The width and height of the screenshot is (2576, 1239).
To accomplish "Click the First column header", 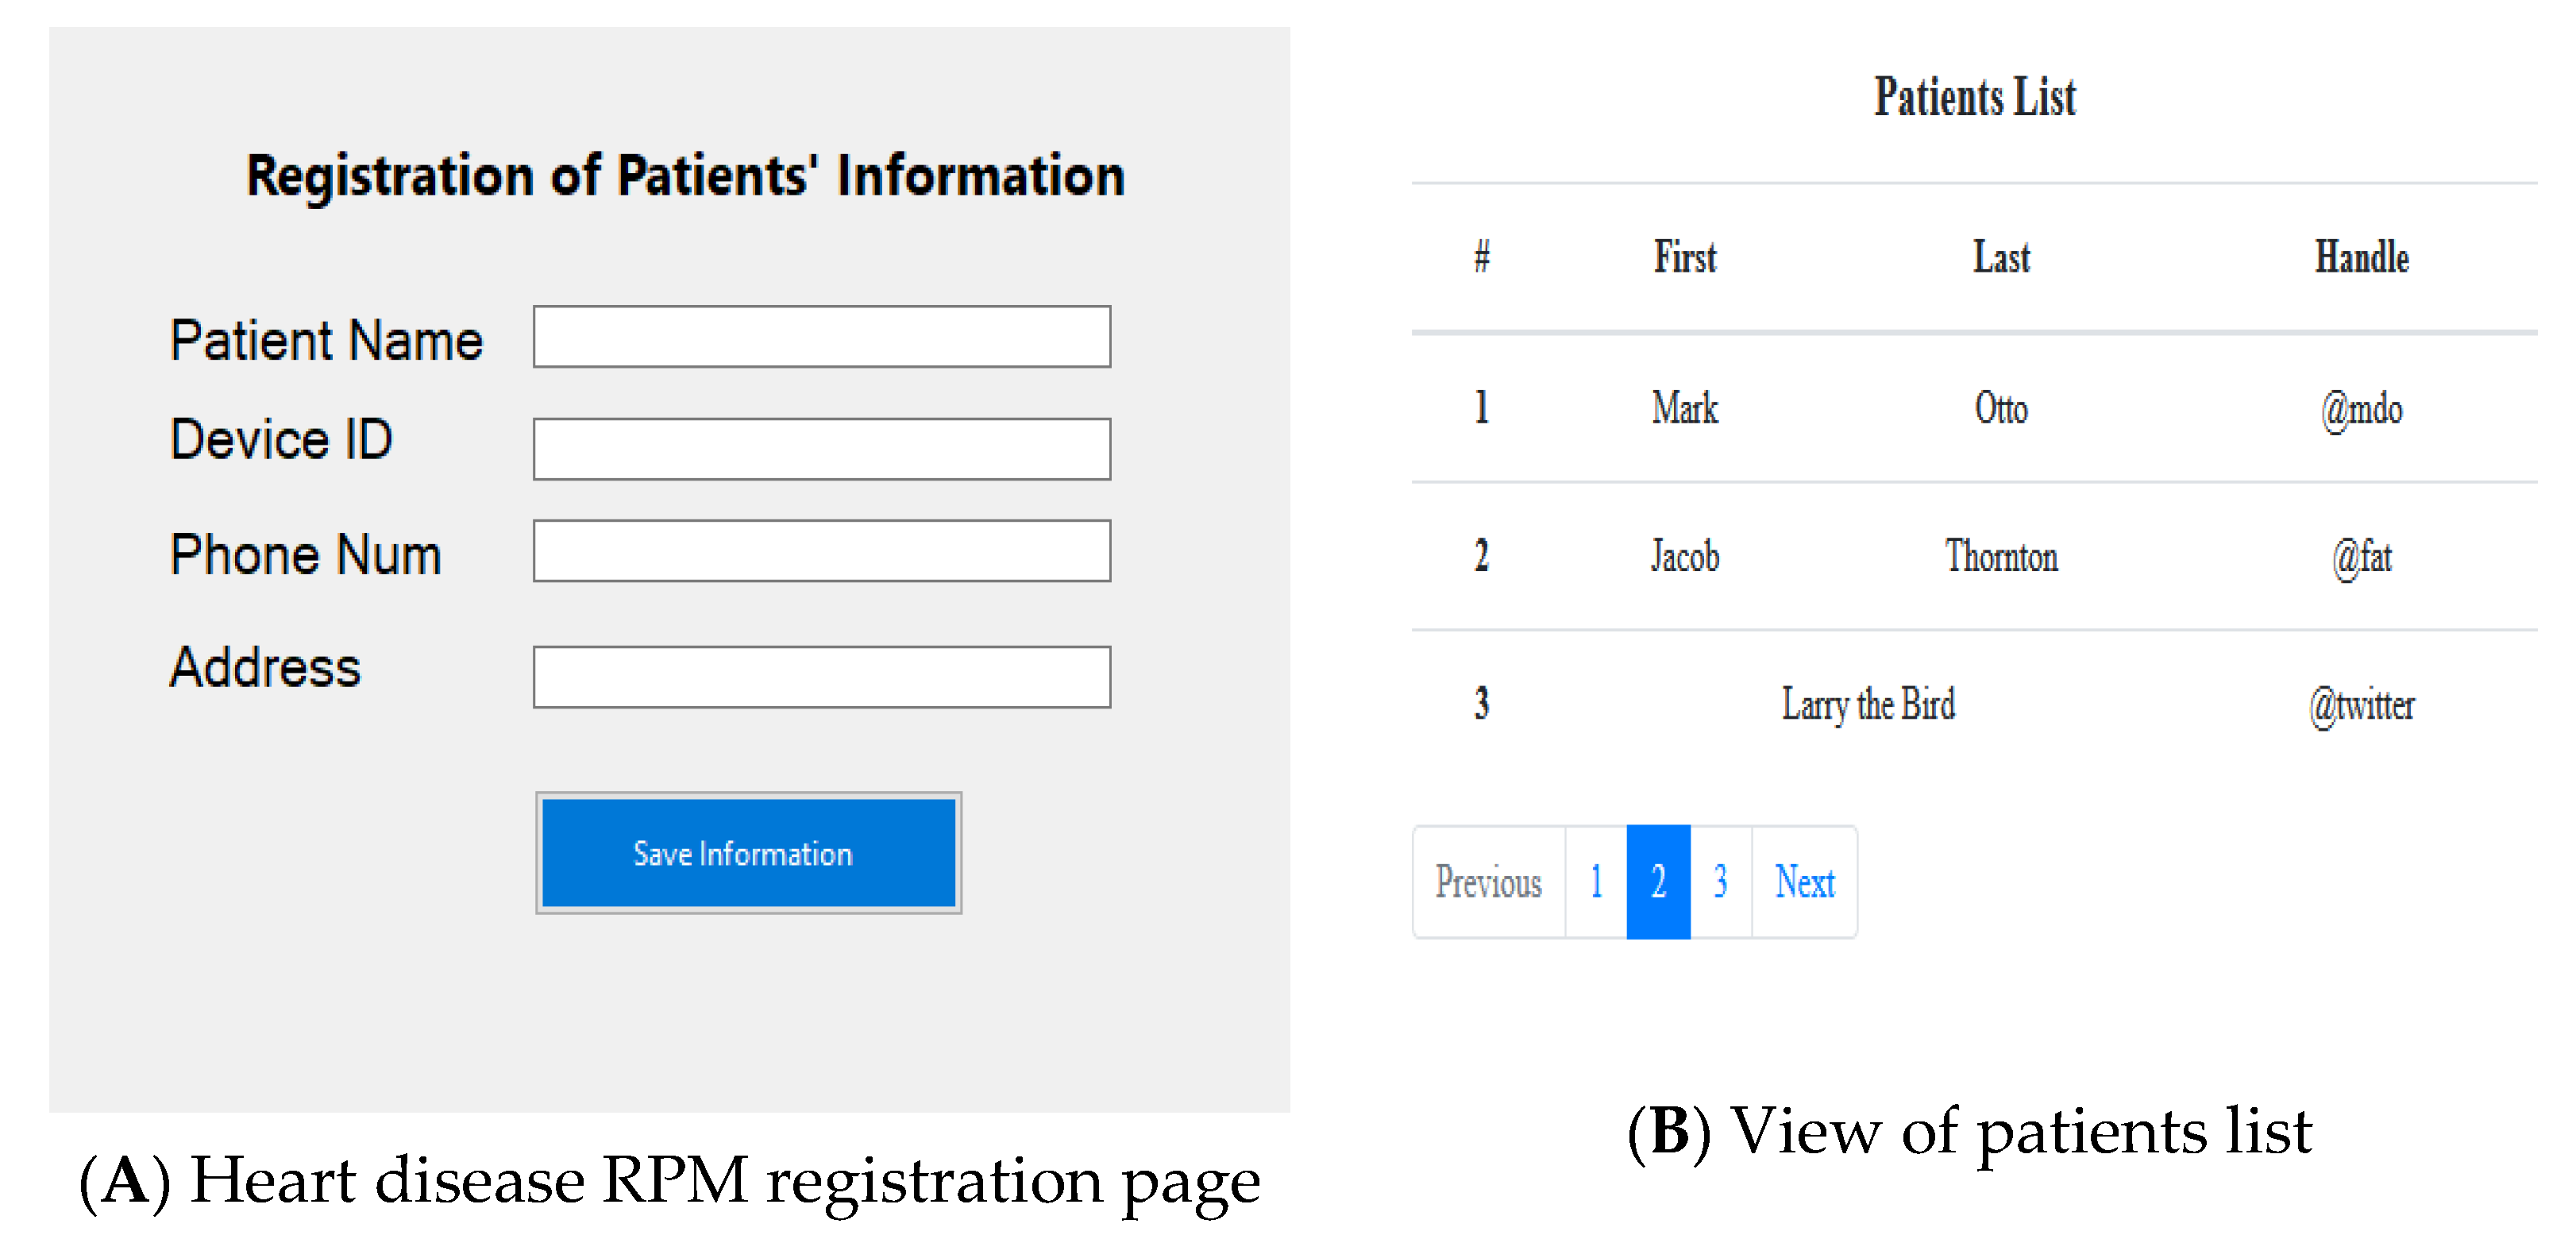I will (1685, 258).
